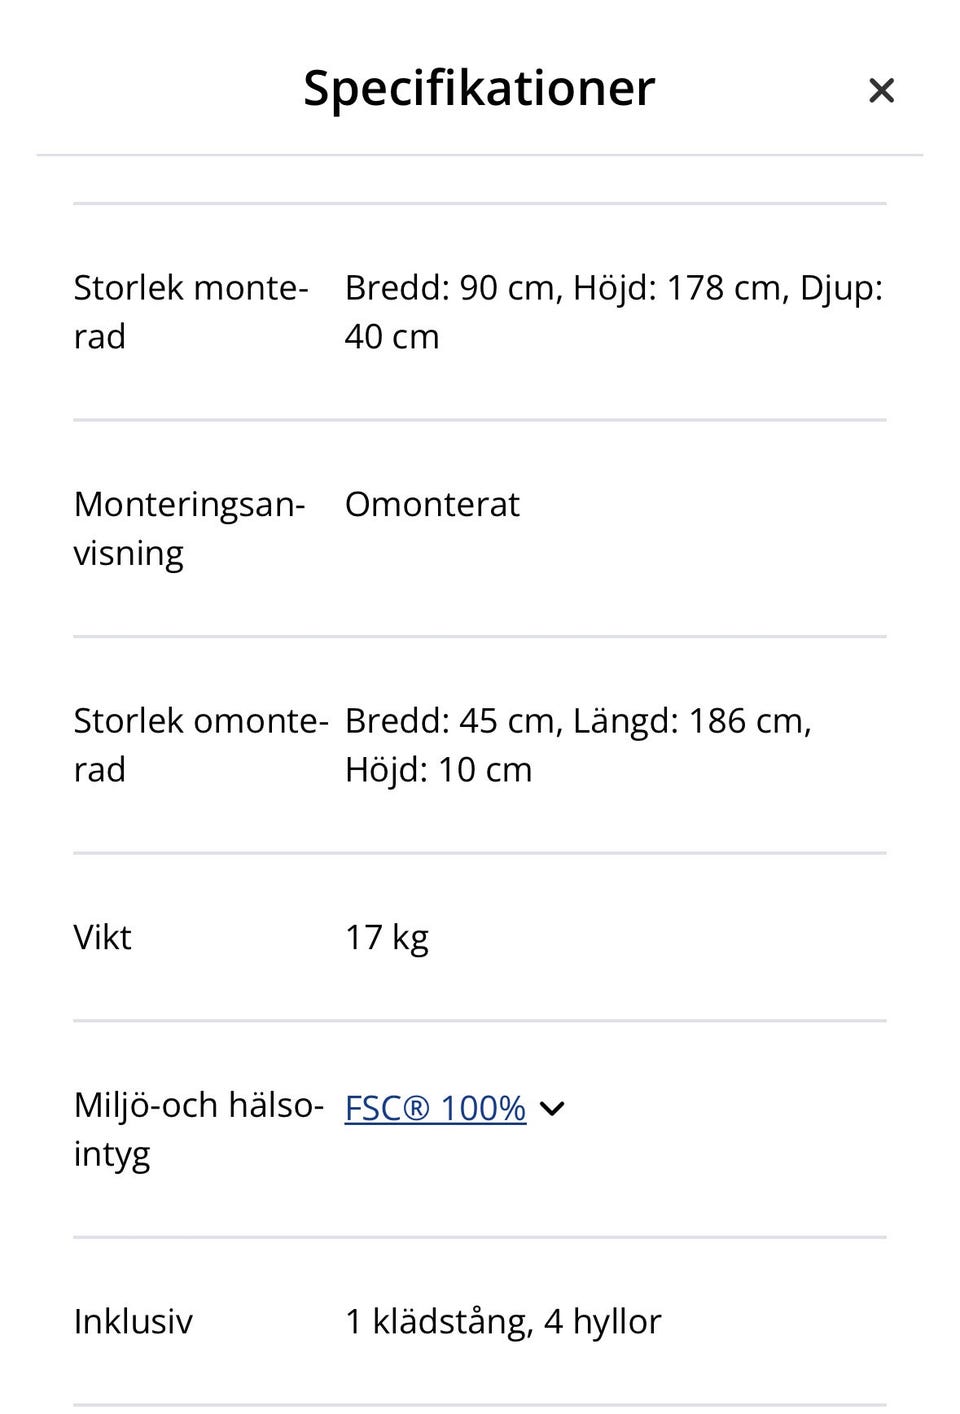Screen dimensions: 960x1414
Task: Select the Längd: 186 cm text
Action: 690,721
